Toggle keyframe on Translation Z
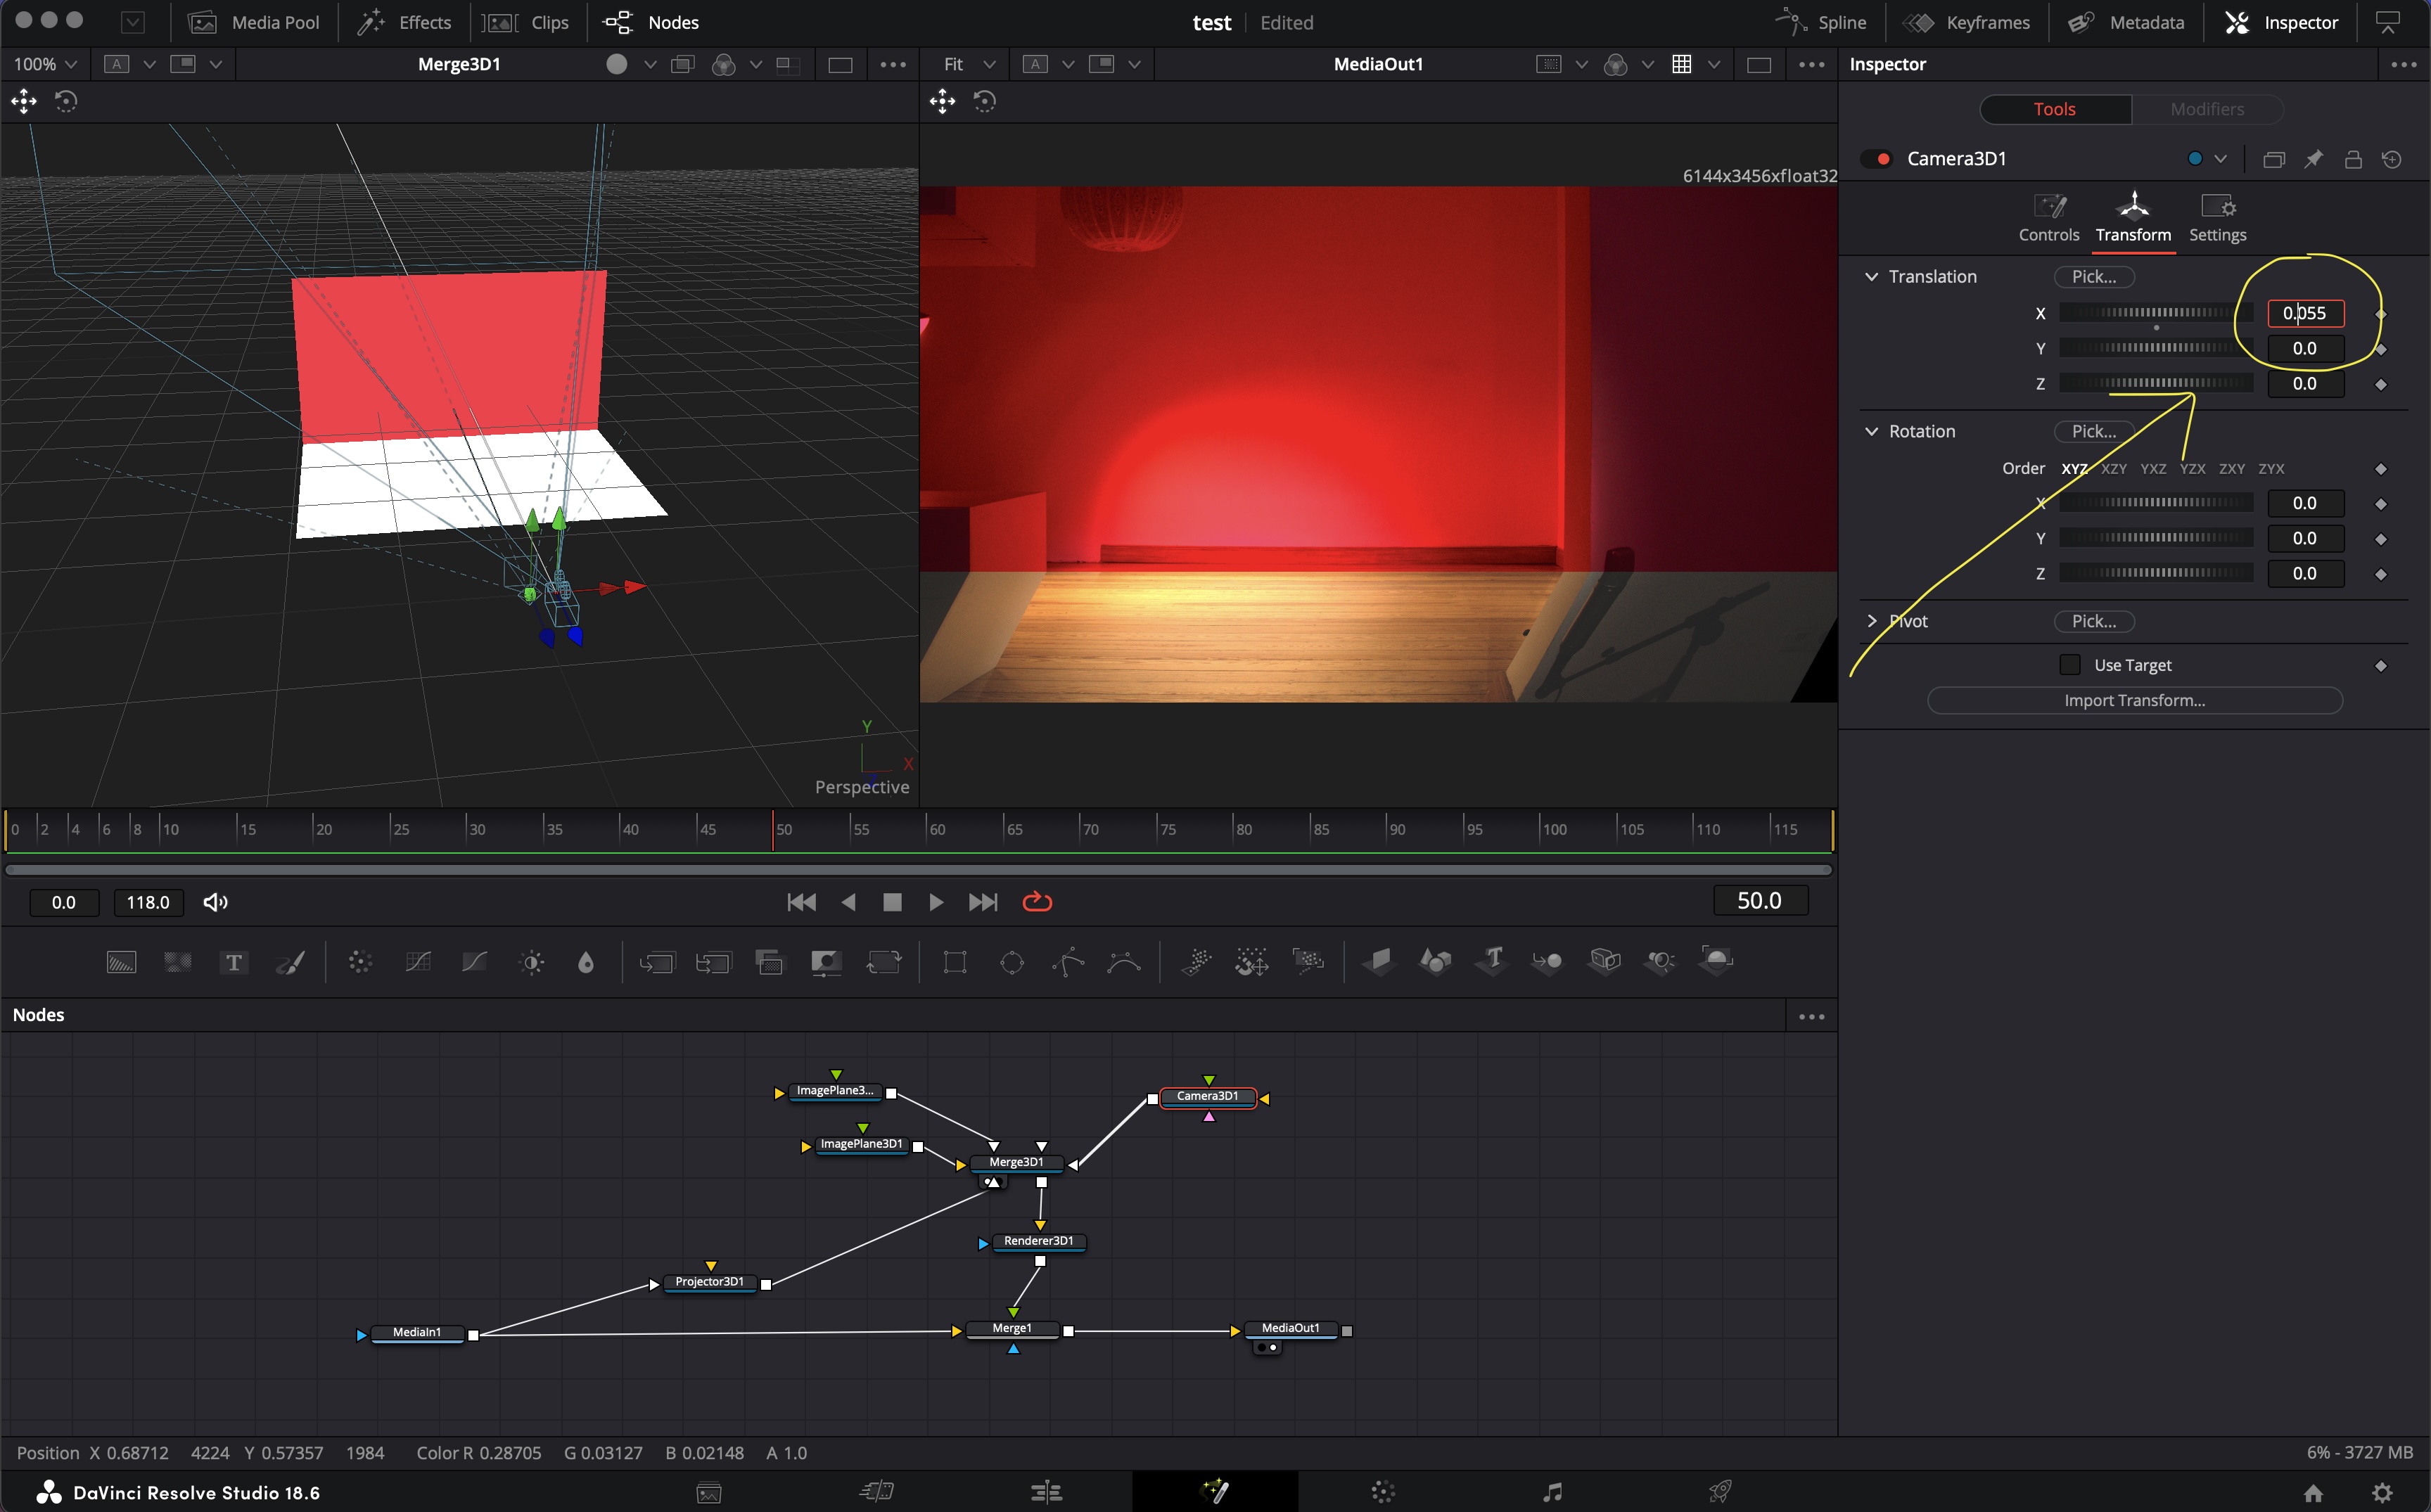2431x1512 pixels. click(2381, 384)
